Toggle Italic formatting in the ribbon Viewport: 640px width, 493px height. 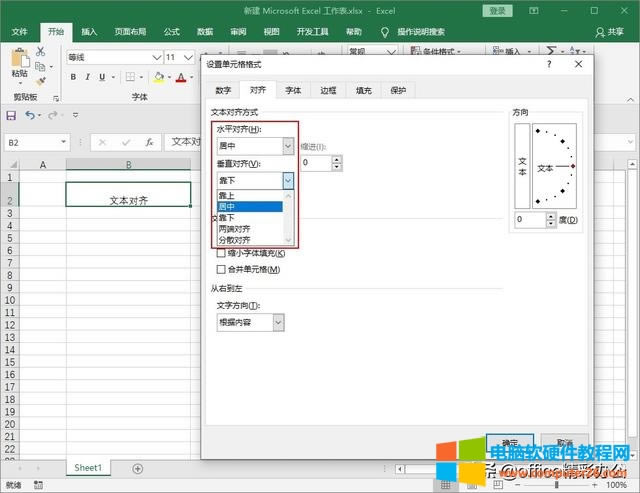pyautogui.click(x=88, y=77)
